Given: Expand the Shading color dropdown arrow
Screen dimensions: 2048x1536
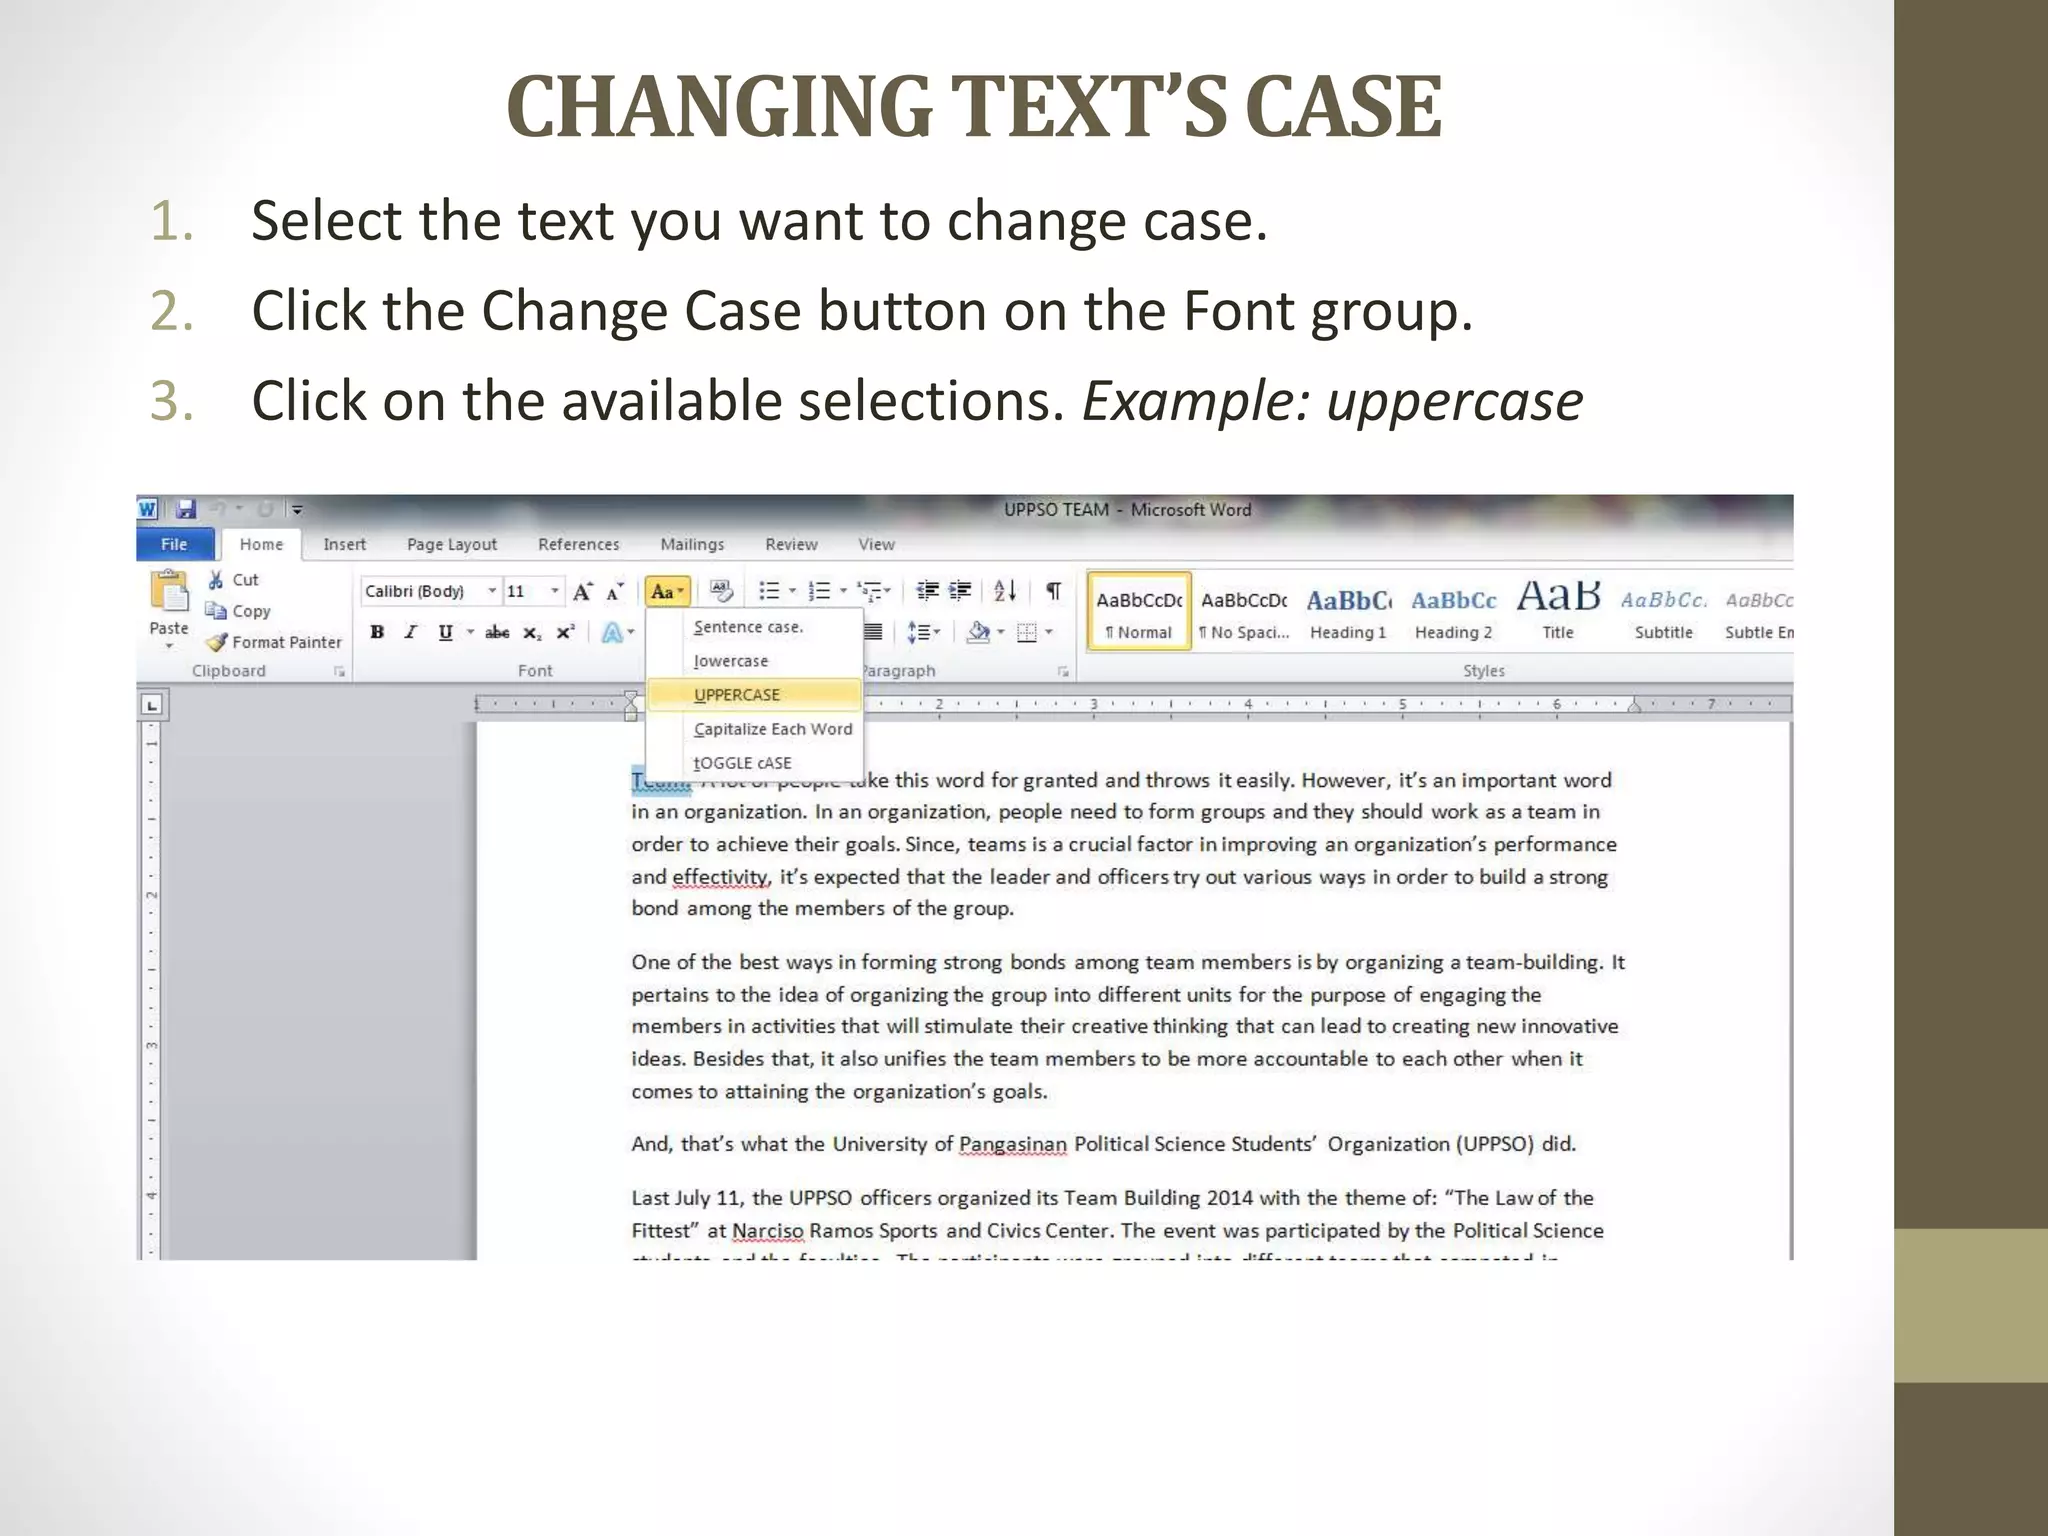Looking at the screenshot, I should pyautogui.click(x=1000, y=632).
